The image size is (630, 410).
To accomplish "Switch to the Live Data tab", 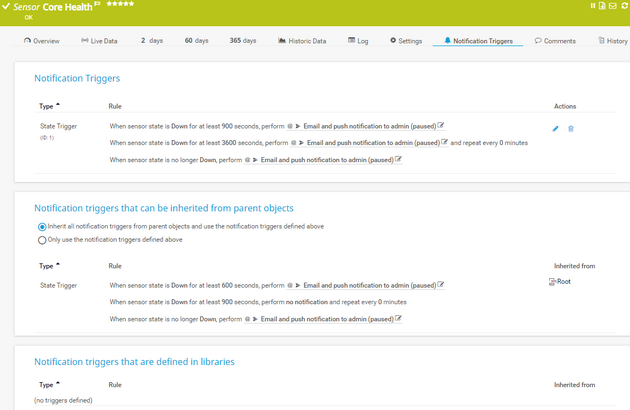I will (x=99, y=41).
